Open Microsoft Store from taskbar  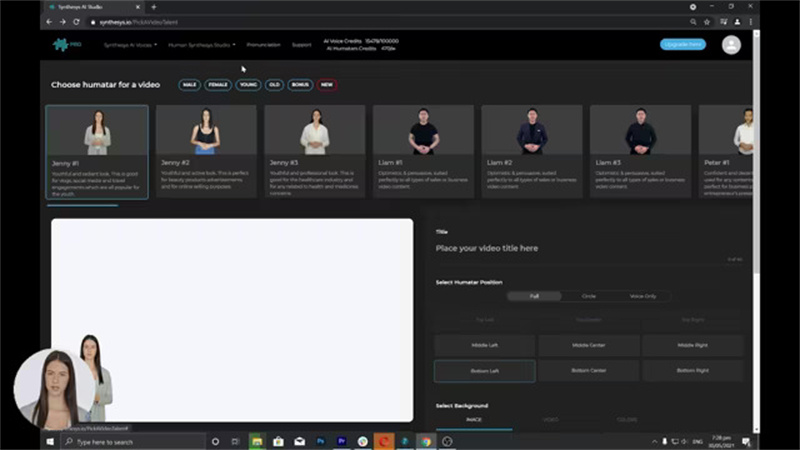tap(278, 442)
